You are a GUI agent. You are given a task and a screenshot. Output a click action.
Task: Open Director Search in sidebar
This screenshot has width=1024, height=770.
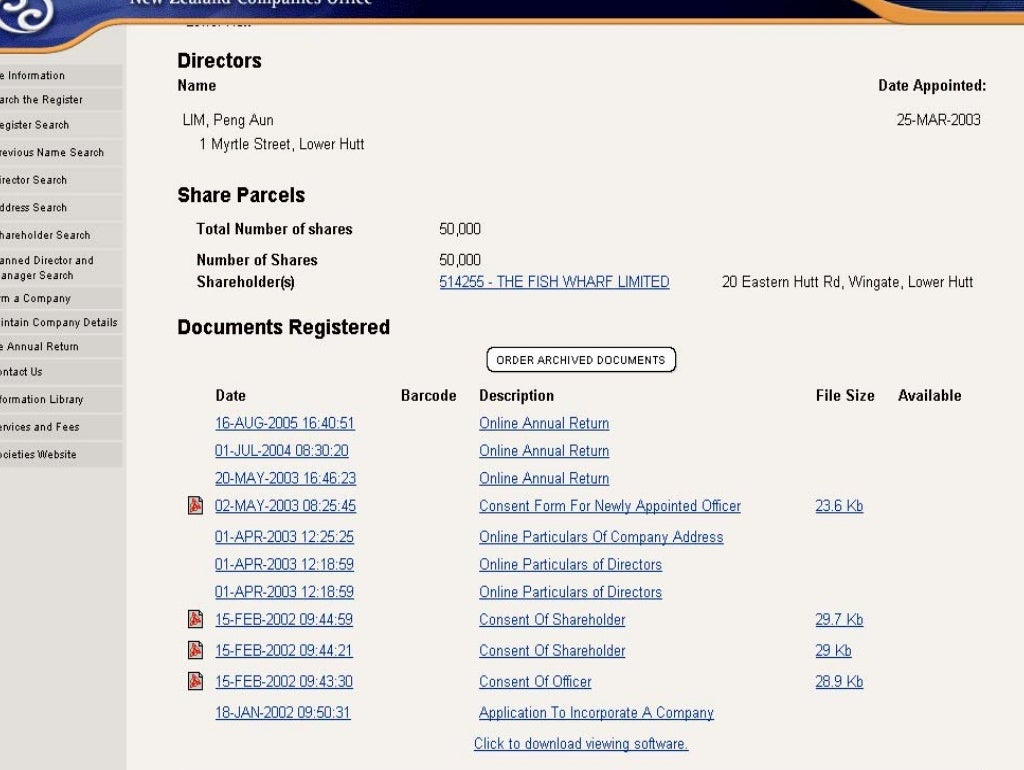click(x=61, y=180)
